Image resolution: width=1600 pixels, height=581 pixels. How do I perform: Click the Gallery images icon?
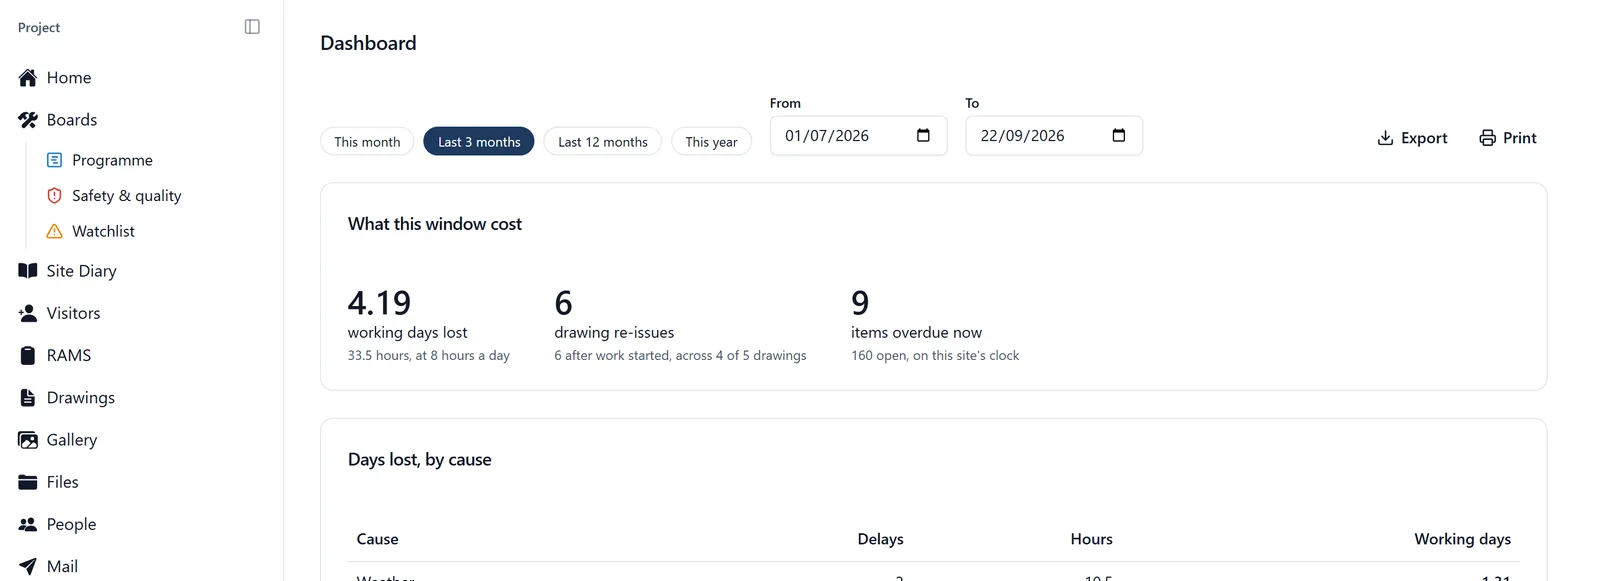click(x=28, y=440)
